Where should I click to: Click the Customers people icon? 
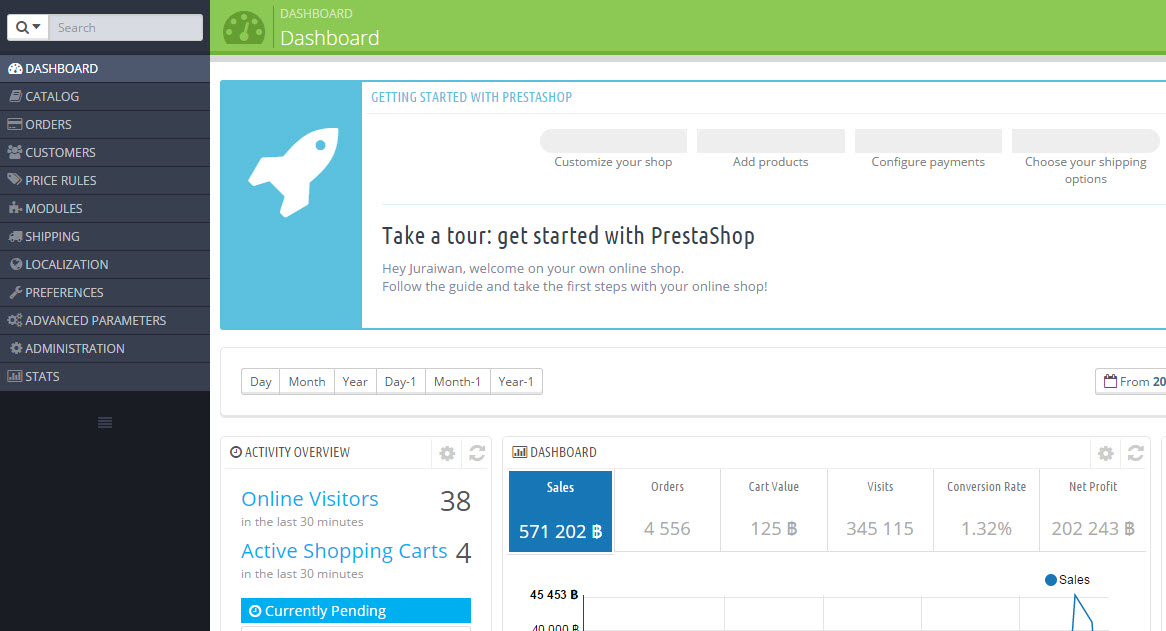tap(14, 152)
